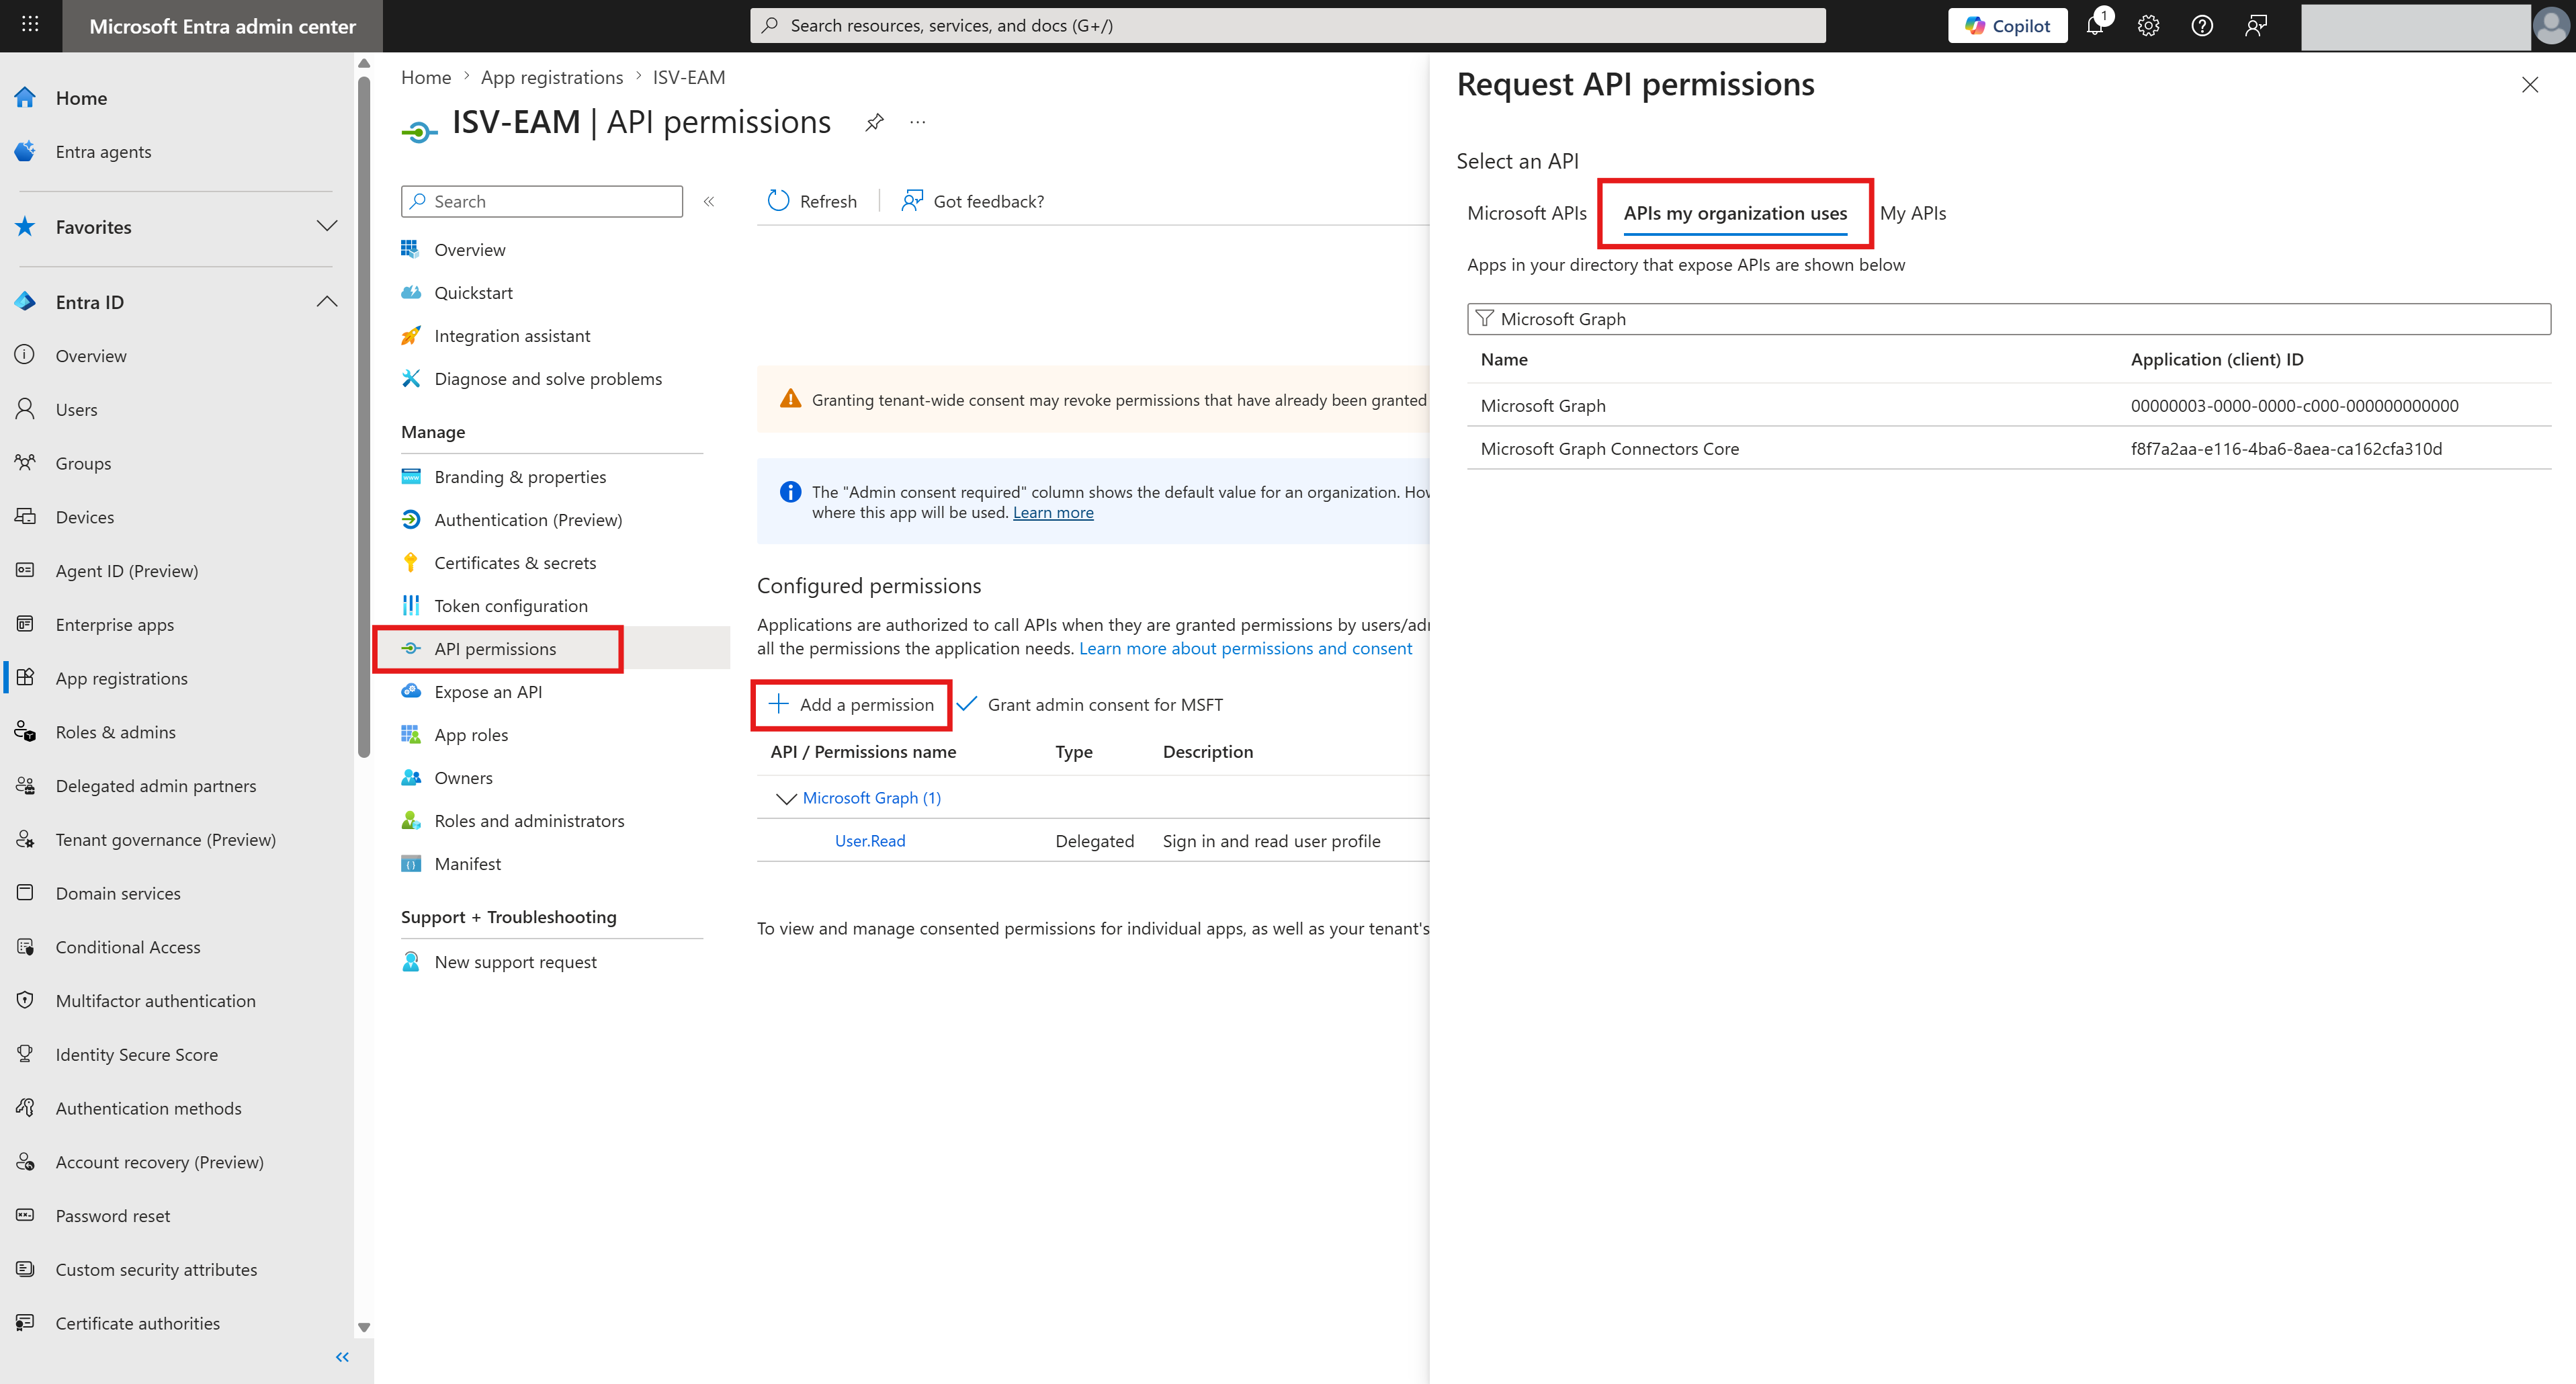This screenshot has width=2576, height=1384.
Task: Switch to the Microsoft APIs tab
Action: pyautogui.click(x=1527, y=213)
